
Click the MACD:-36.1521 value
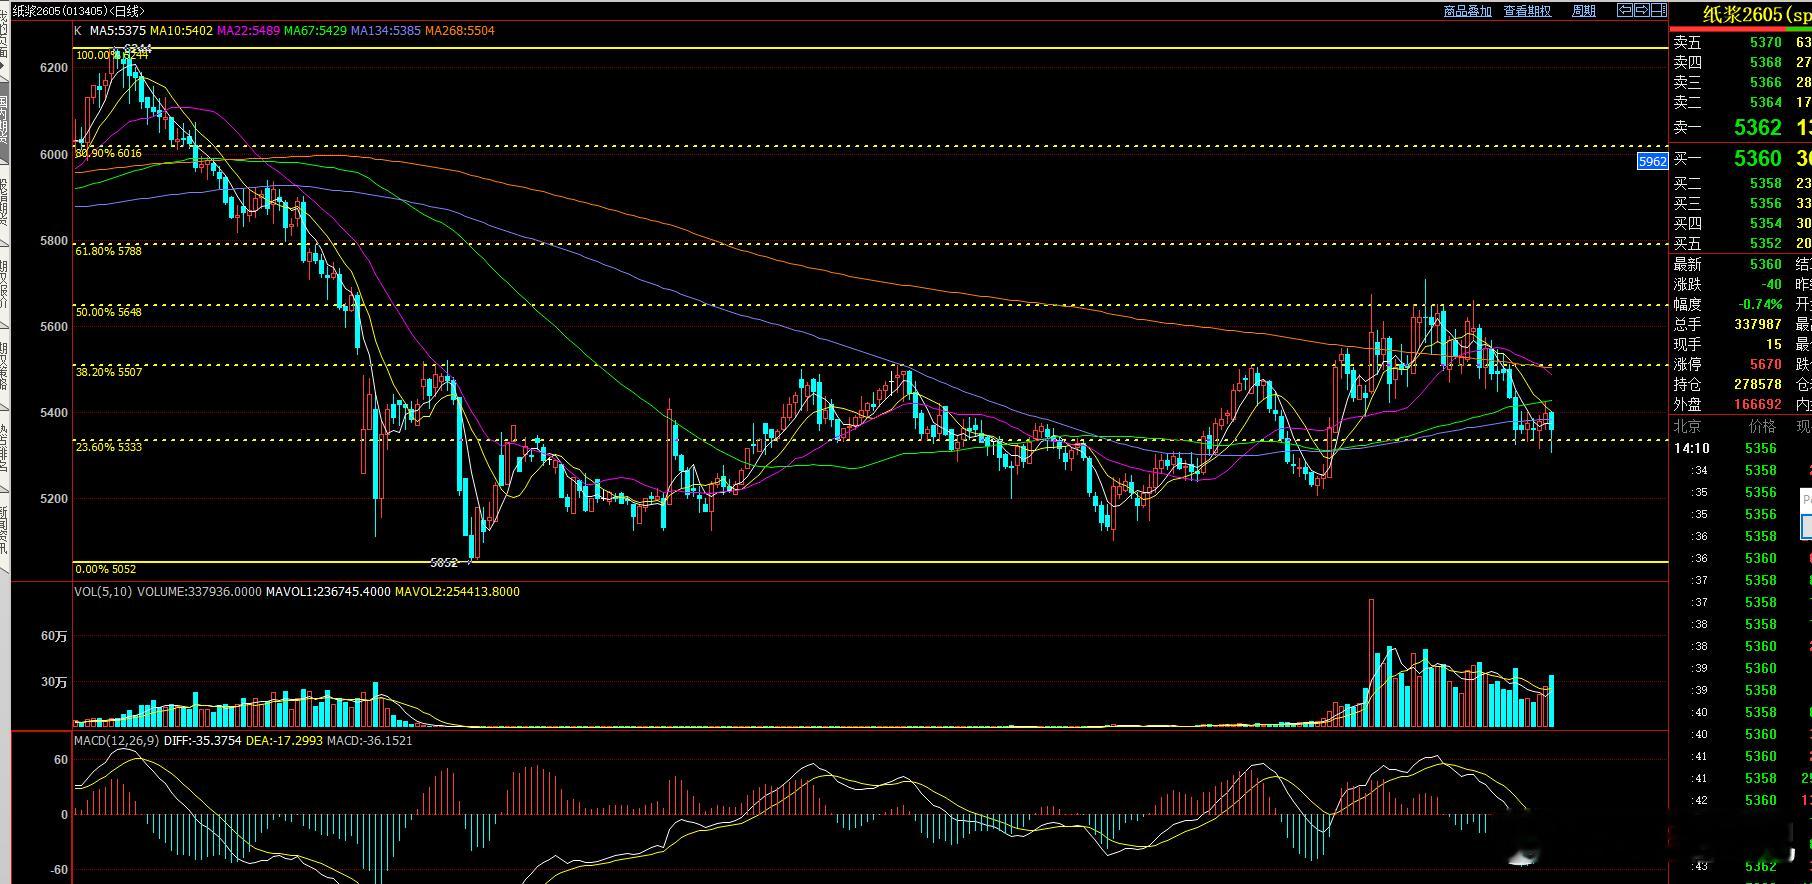coord(370,741)
